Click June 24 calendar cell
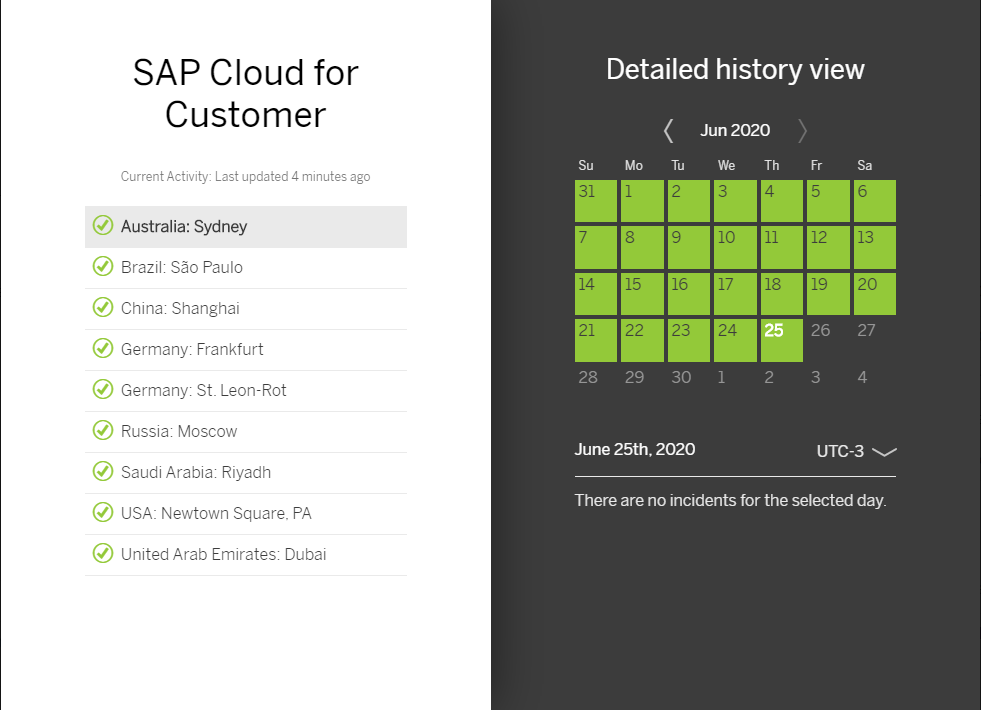The width and height of the screenshot is (981, 710). coord(735,340)
